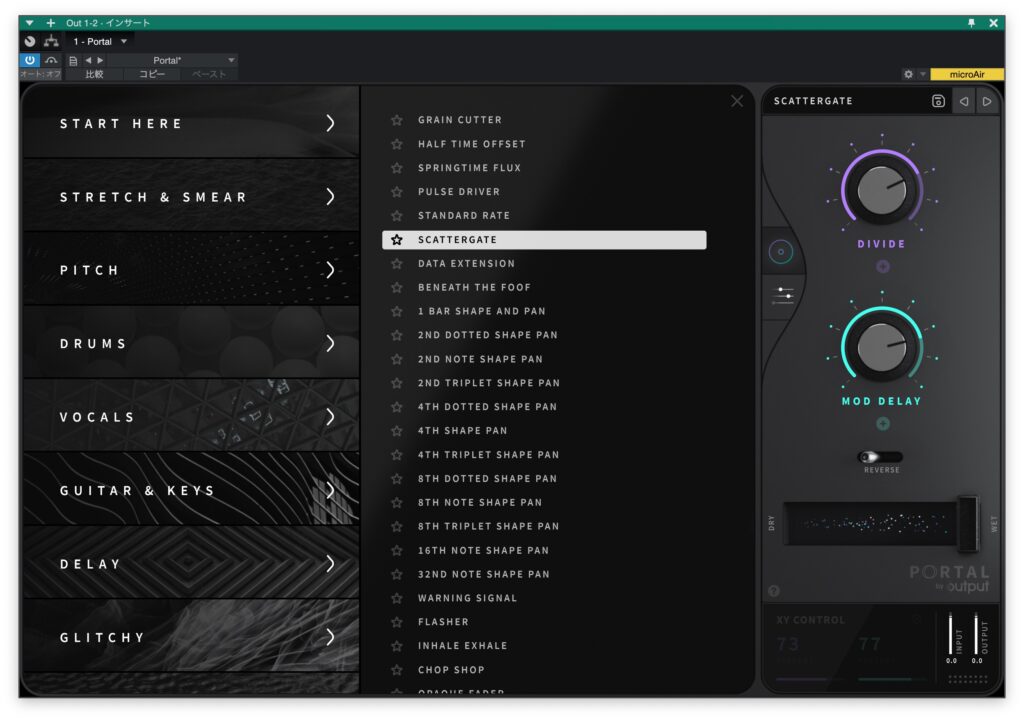The height and width of the screenshot is (720, 1024).
Task: Load the WARNING SIGNAL preset
Action: (467, 598)
